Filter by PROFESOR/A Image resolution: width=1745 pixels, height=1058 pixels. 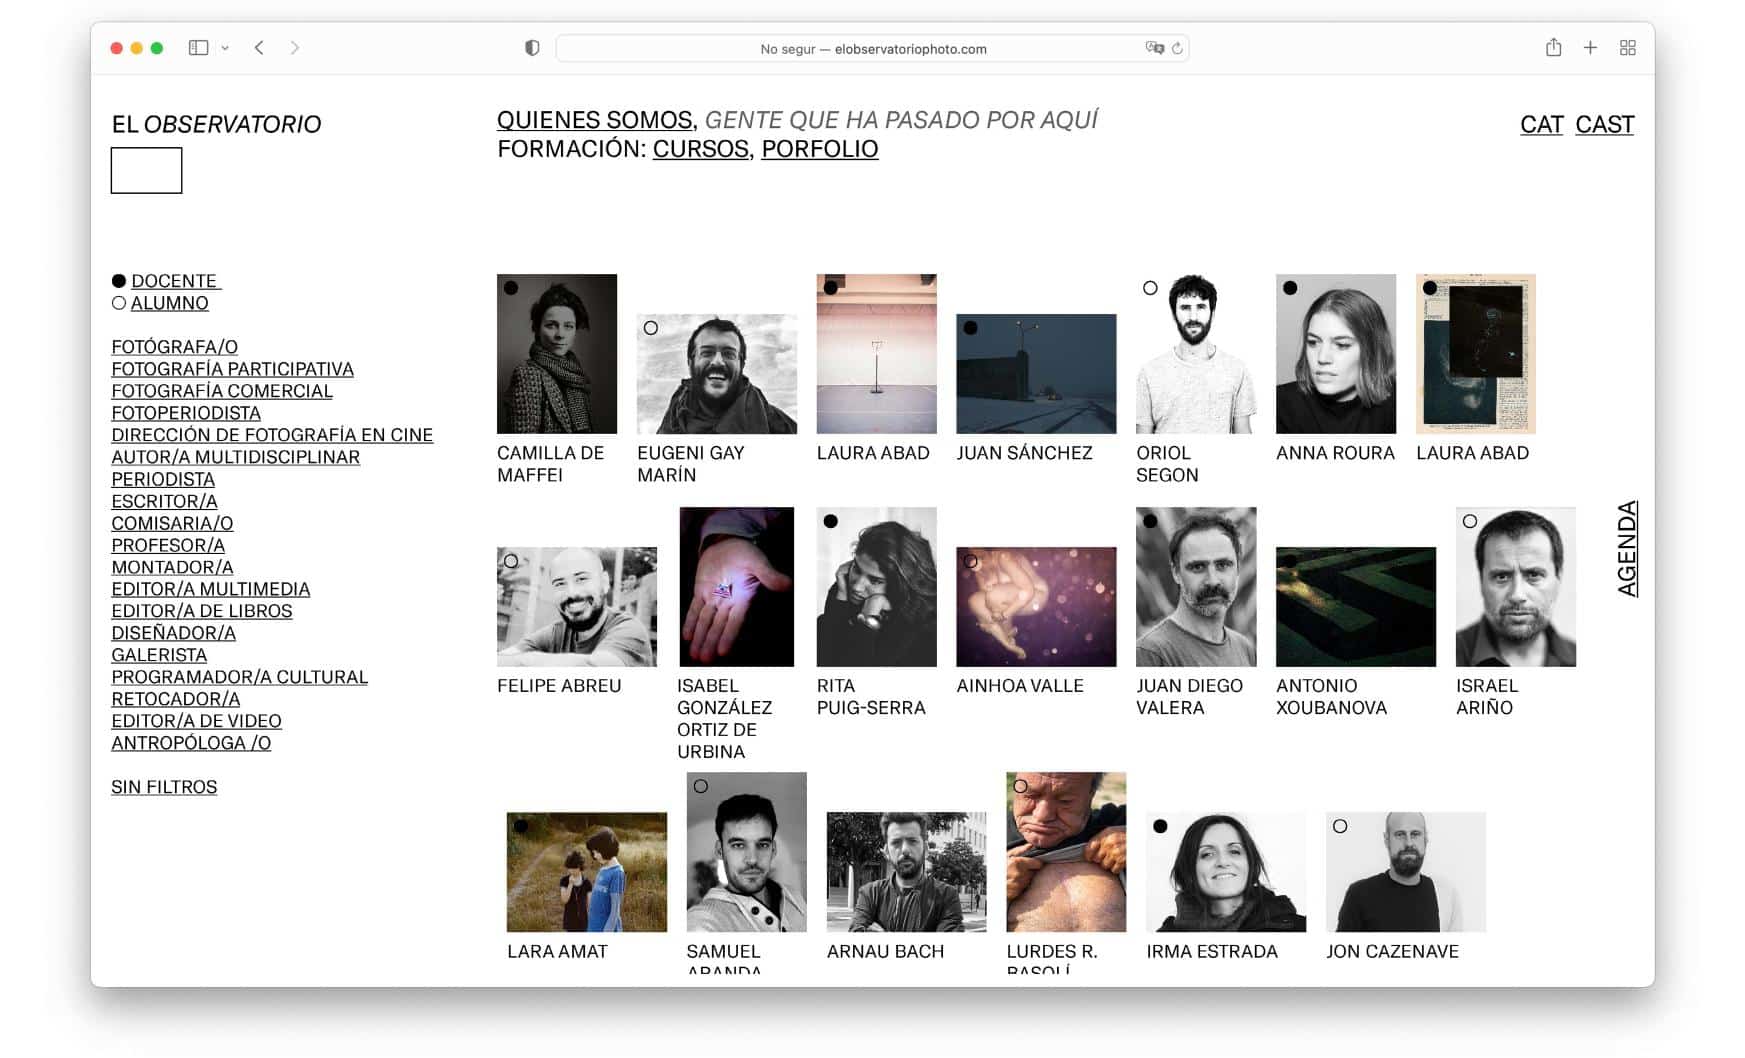[x=168, y=545]
